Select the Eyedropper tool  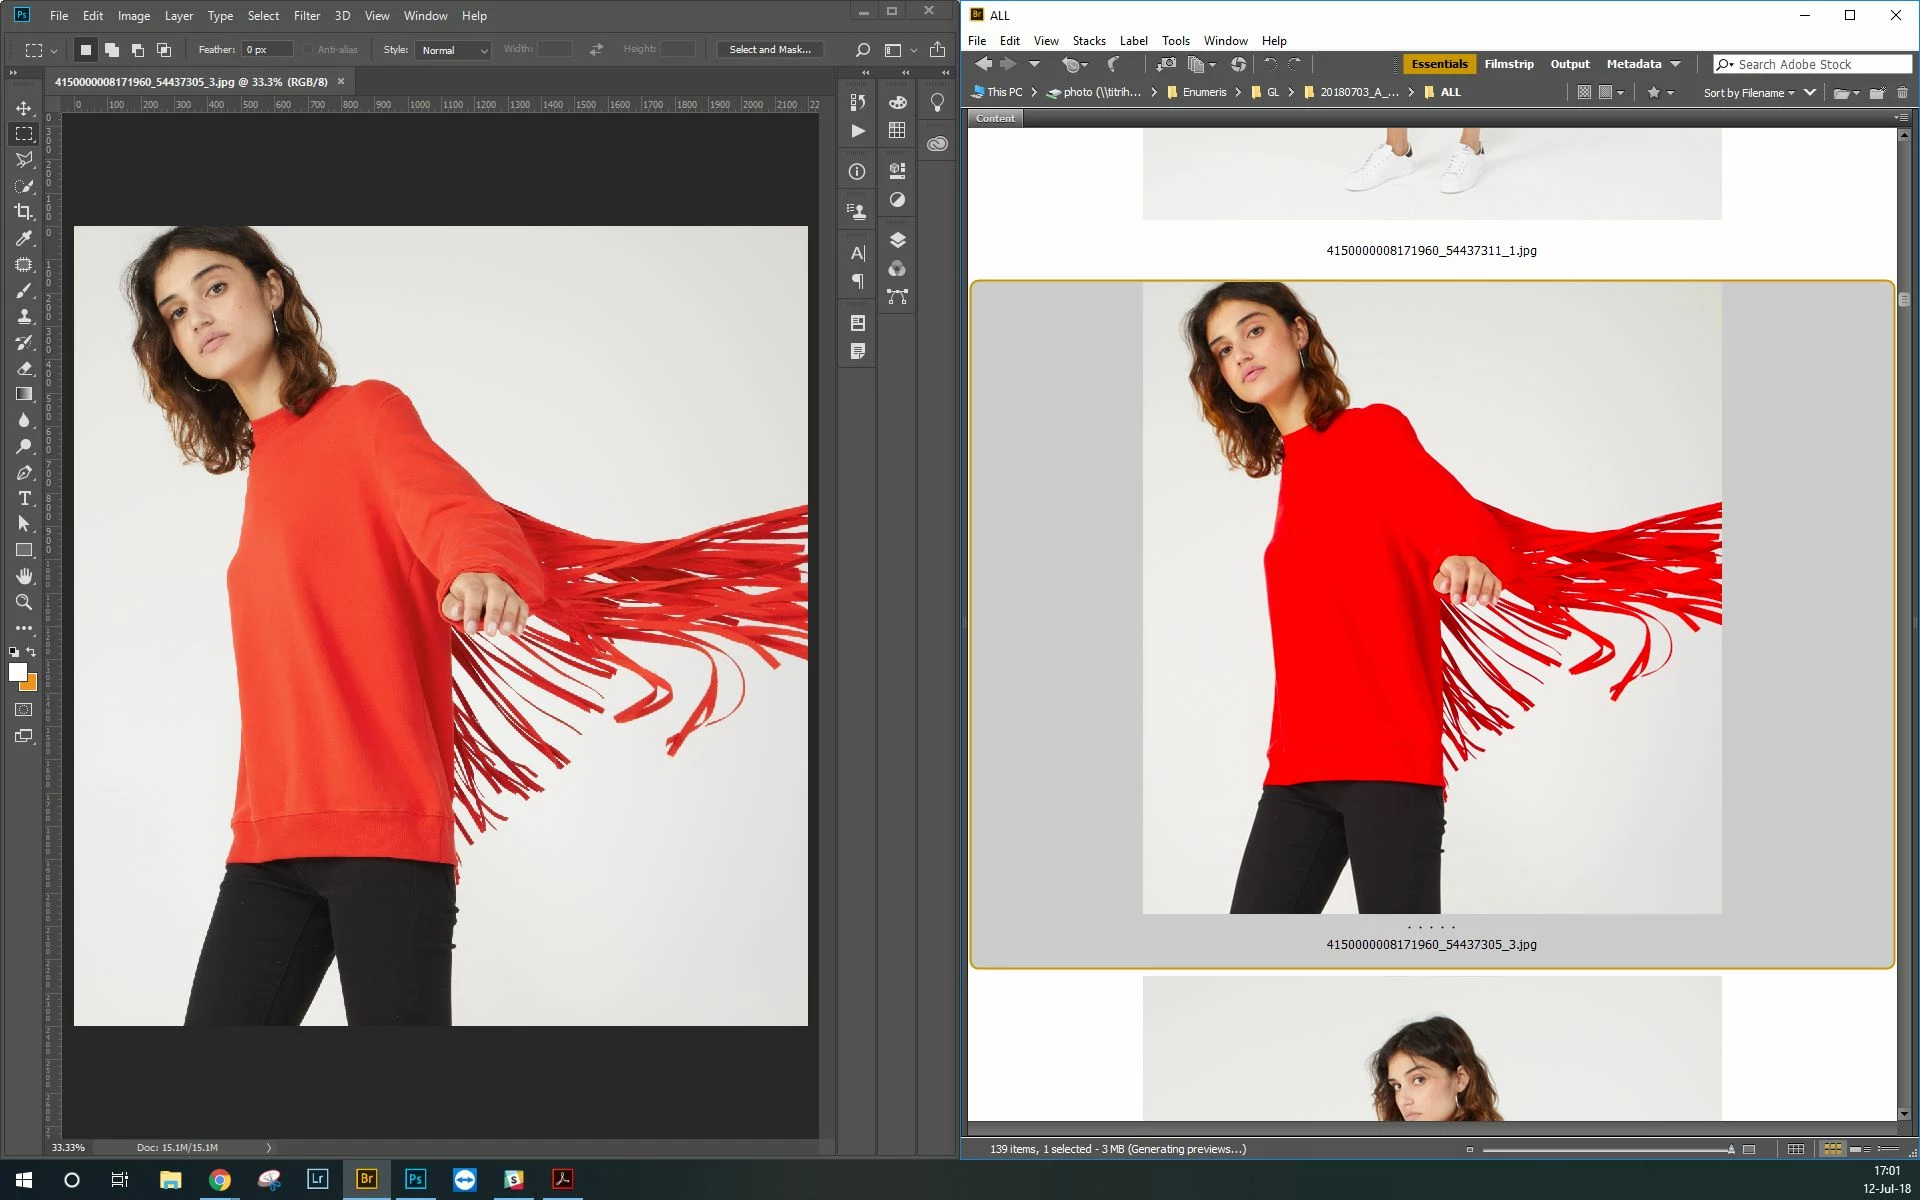(24, 238)
